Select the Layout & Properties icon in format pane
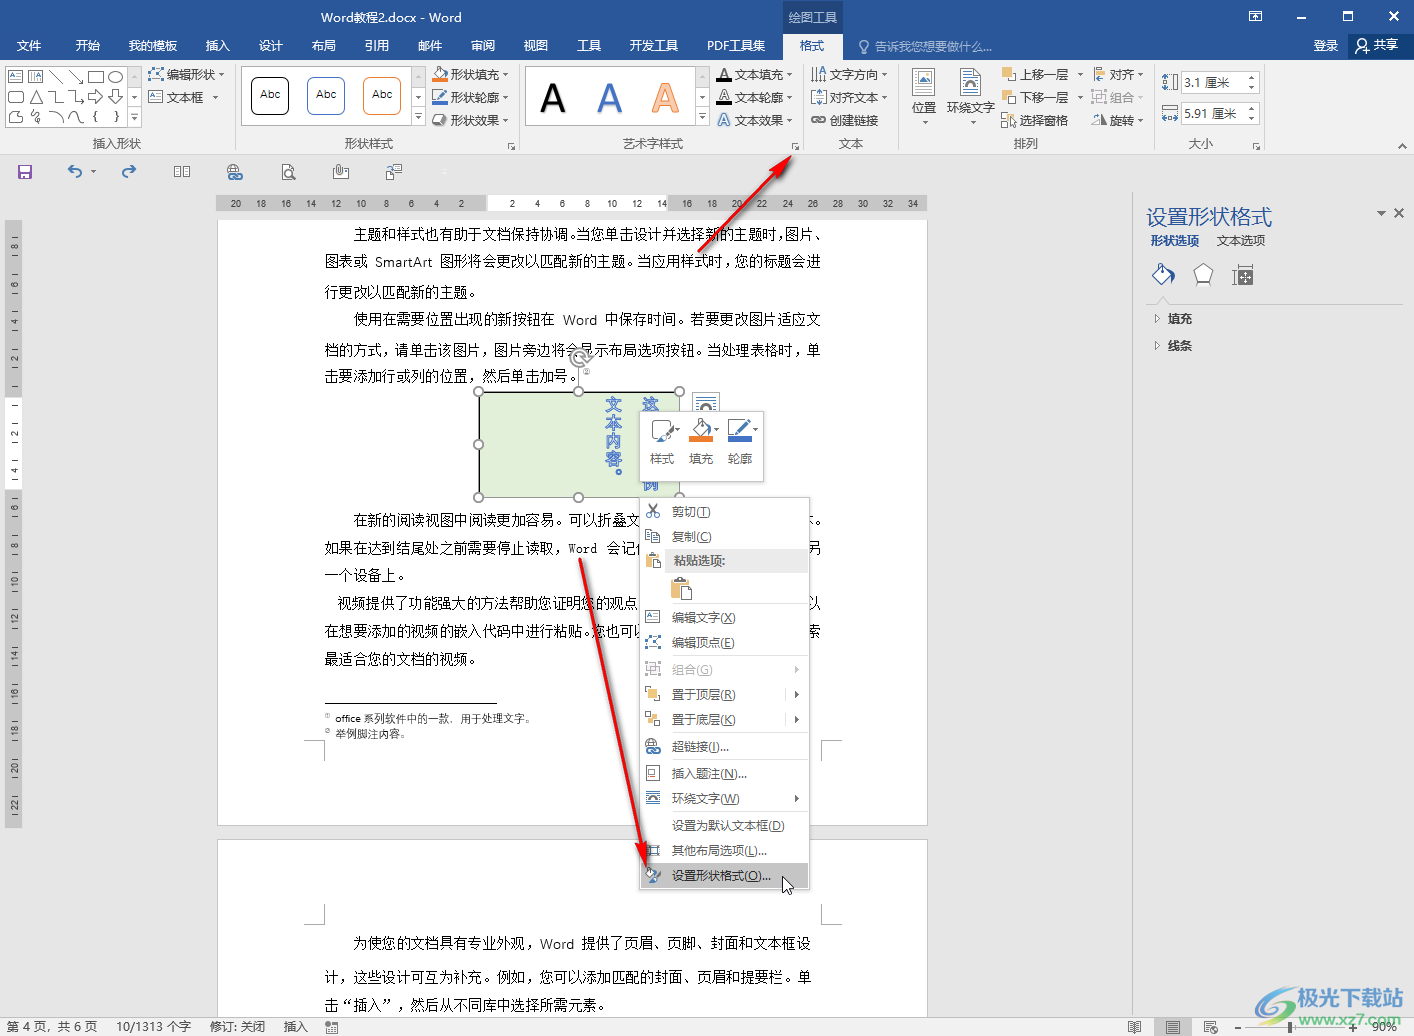Image resolution: width=1414 pixels, height=1036 pixels. [x=1243, y=275]
